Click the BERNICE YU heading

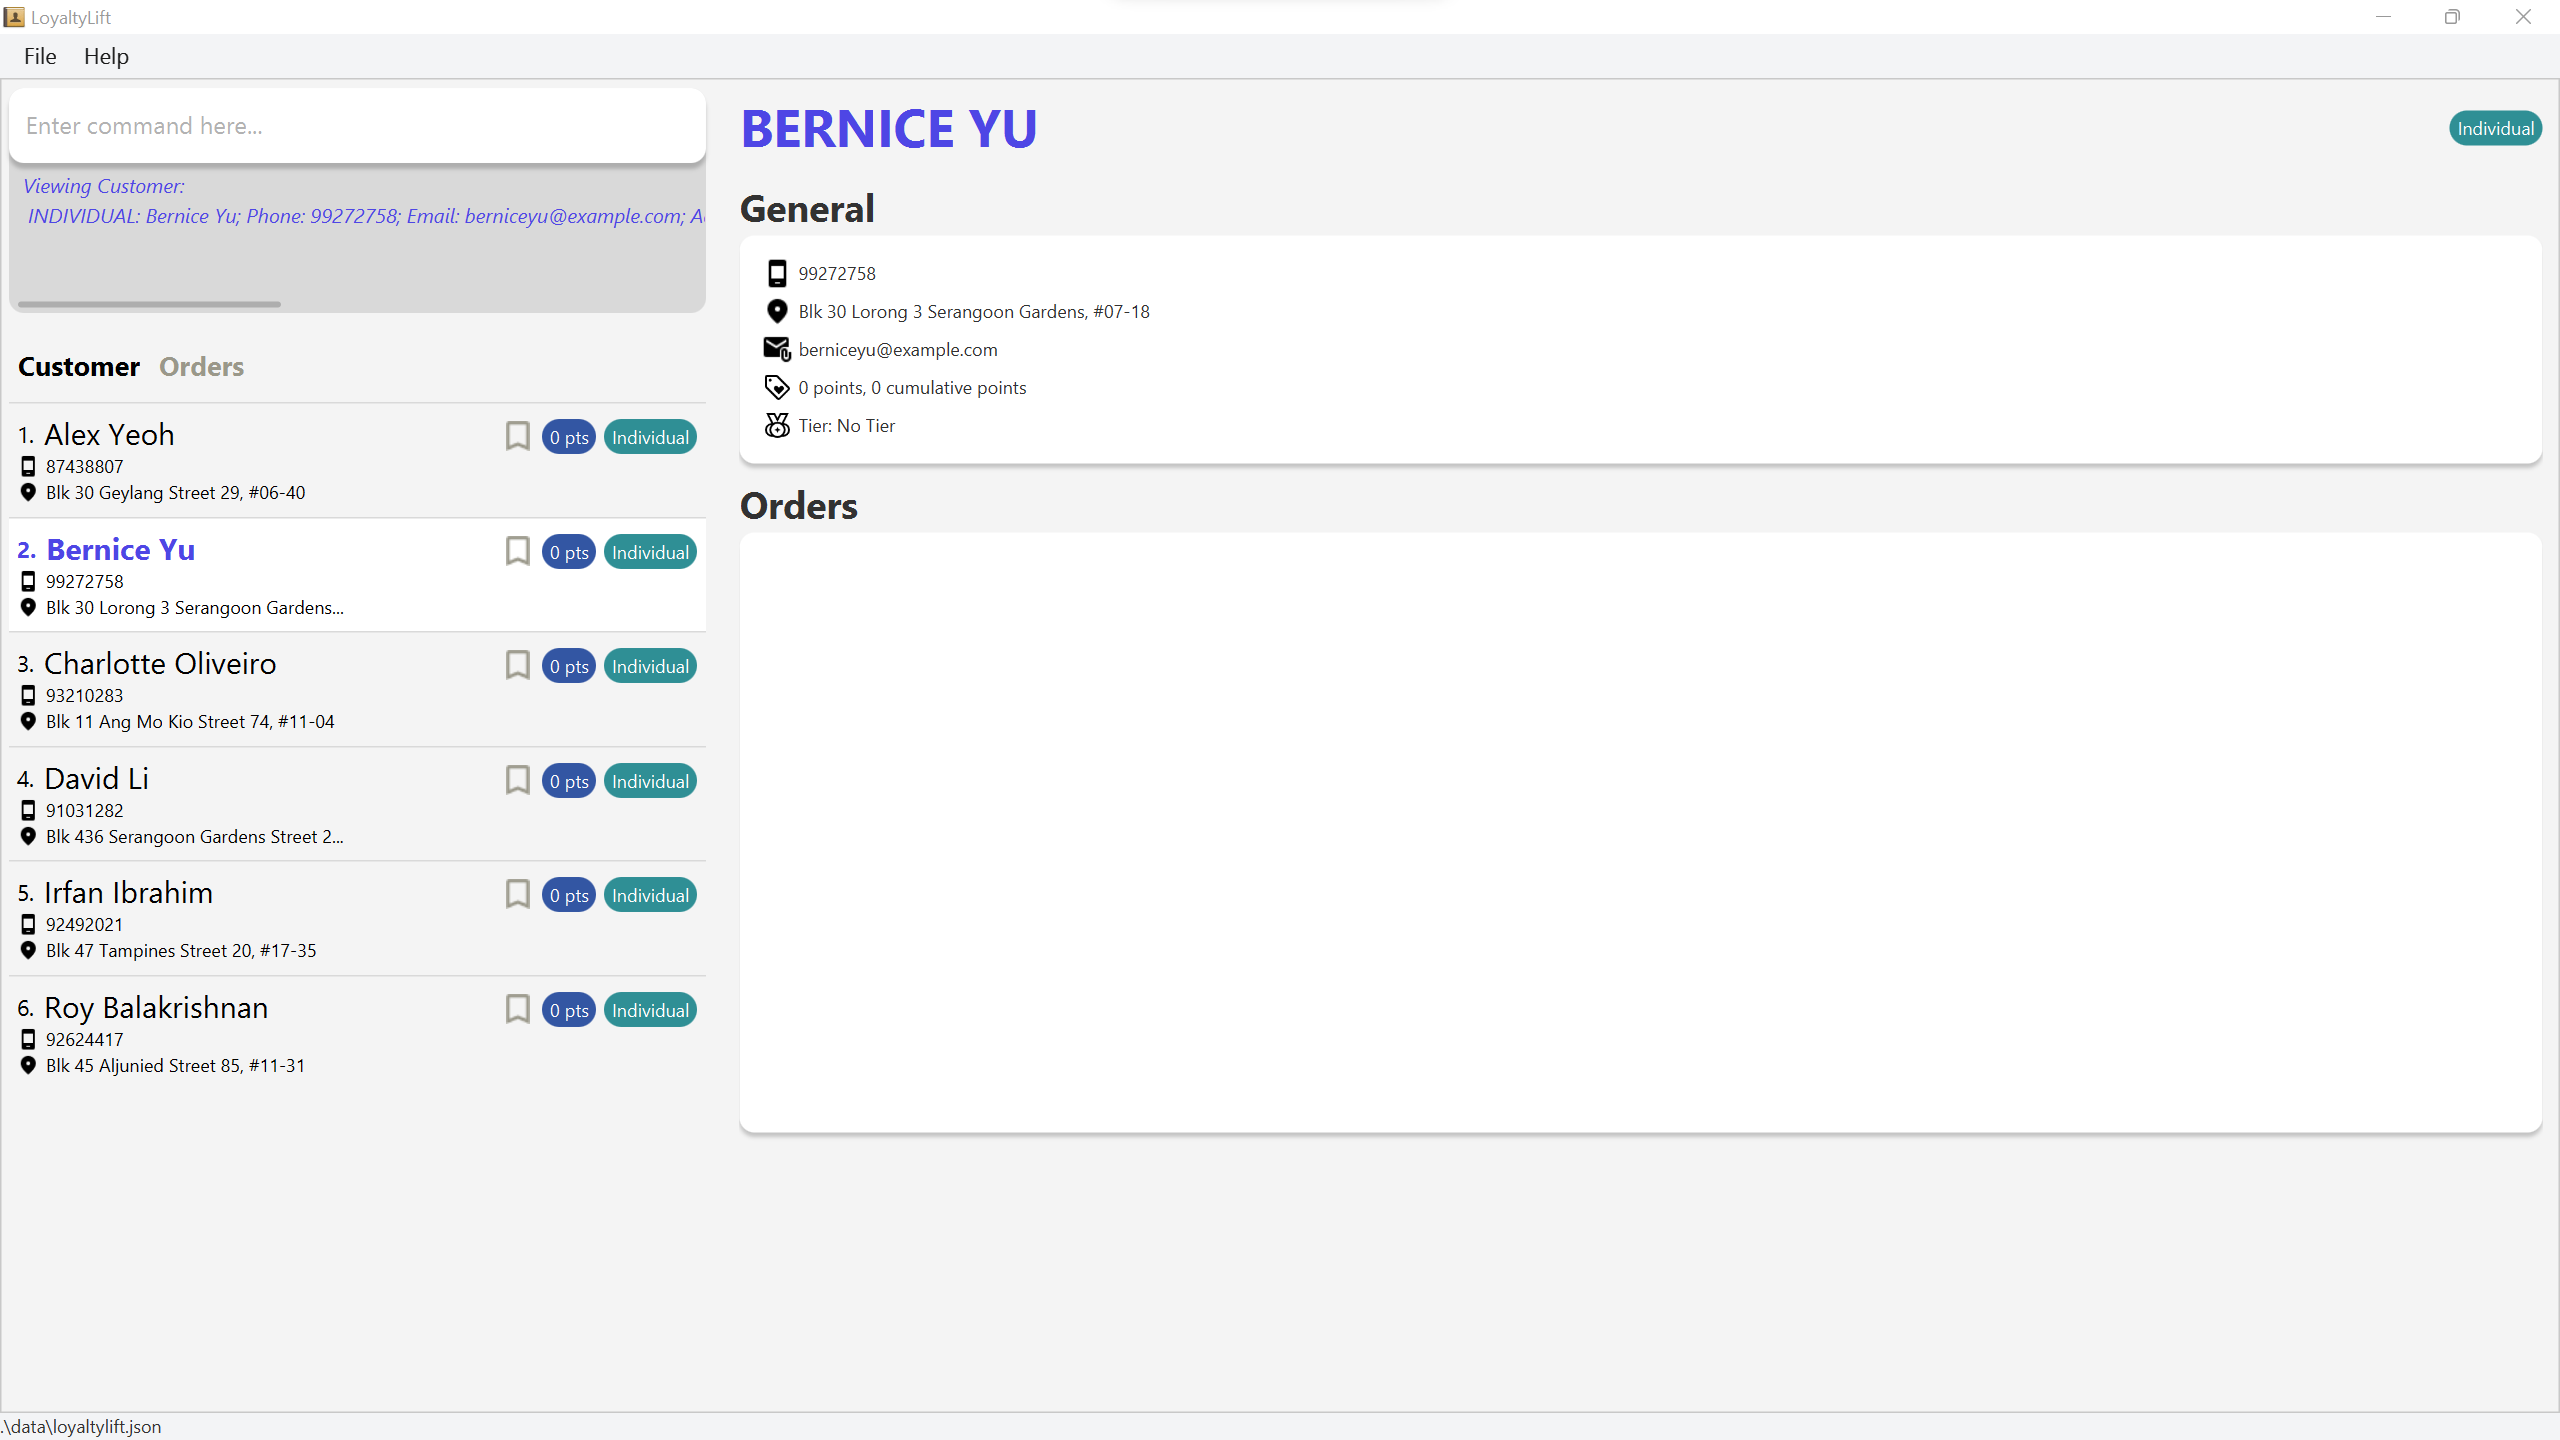[x=889, y=129]
